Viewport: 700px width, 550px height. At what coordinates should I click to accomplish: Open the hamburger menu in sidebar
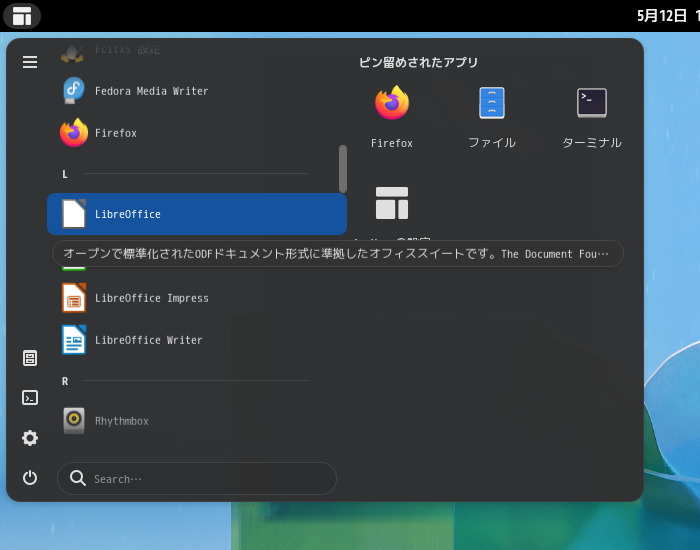(30, 62)
